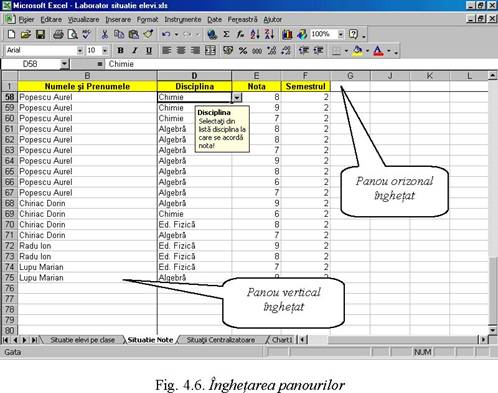
Task: Click the AutoSum sigma icon
Action: tap(226, 34)
